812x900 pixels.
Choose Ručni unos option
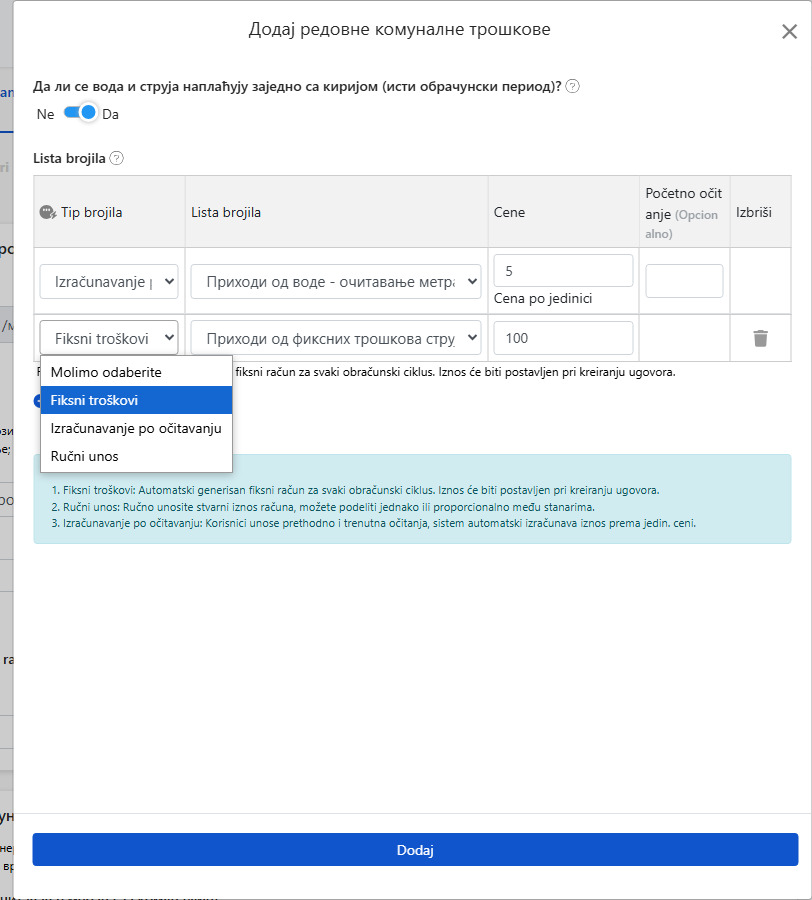point(137,456)
